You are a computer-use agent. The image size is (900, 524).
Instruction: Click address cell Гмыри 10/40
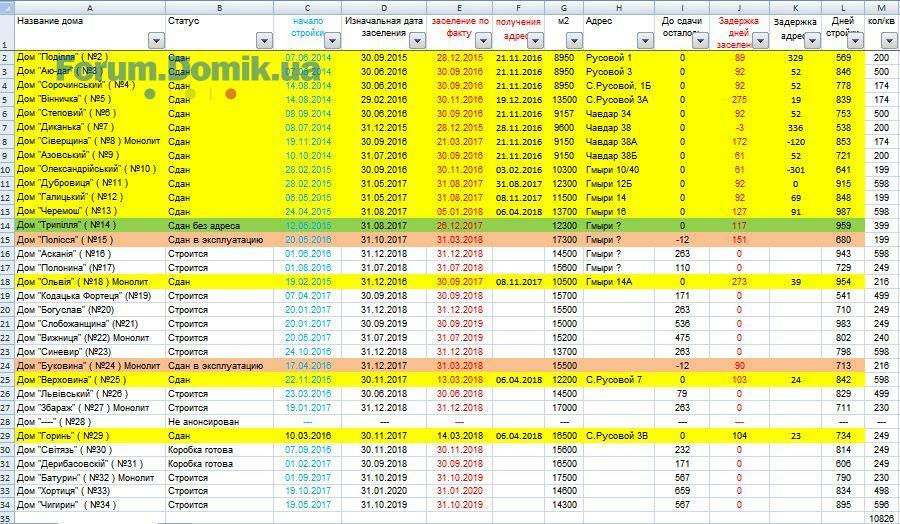click(619, 169)
